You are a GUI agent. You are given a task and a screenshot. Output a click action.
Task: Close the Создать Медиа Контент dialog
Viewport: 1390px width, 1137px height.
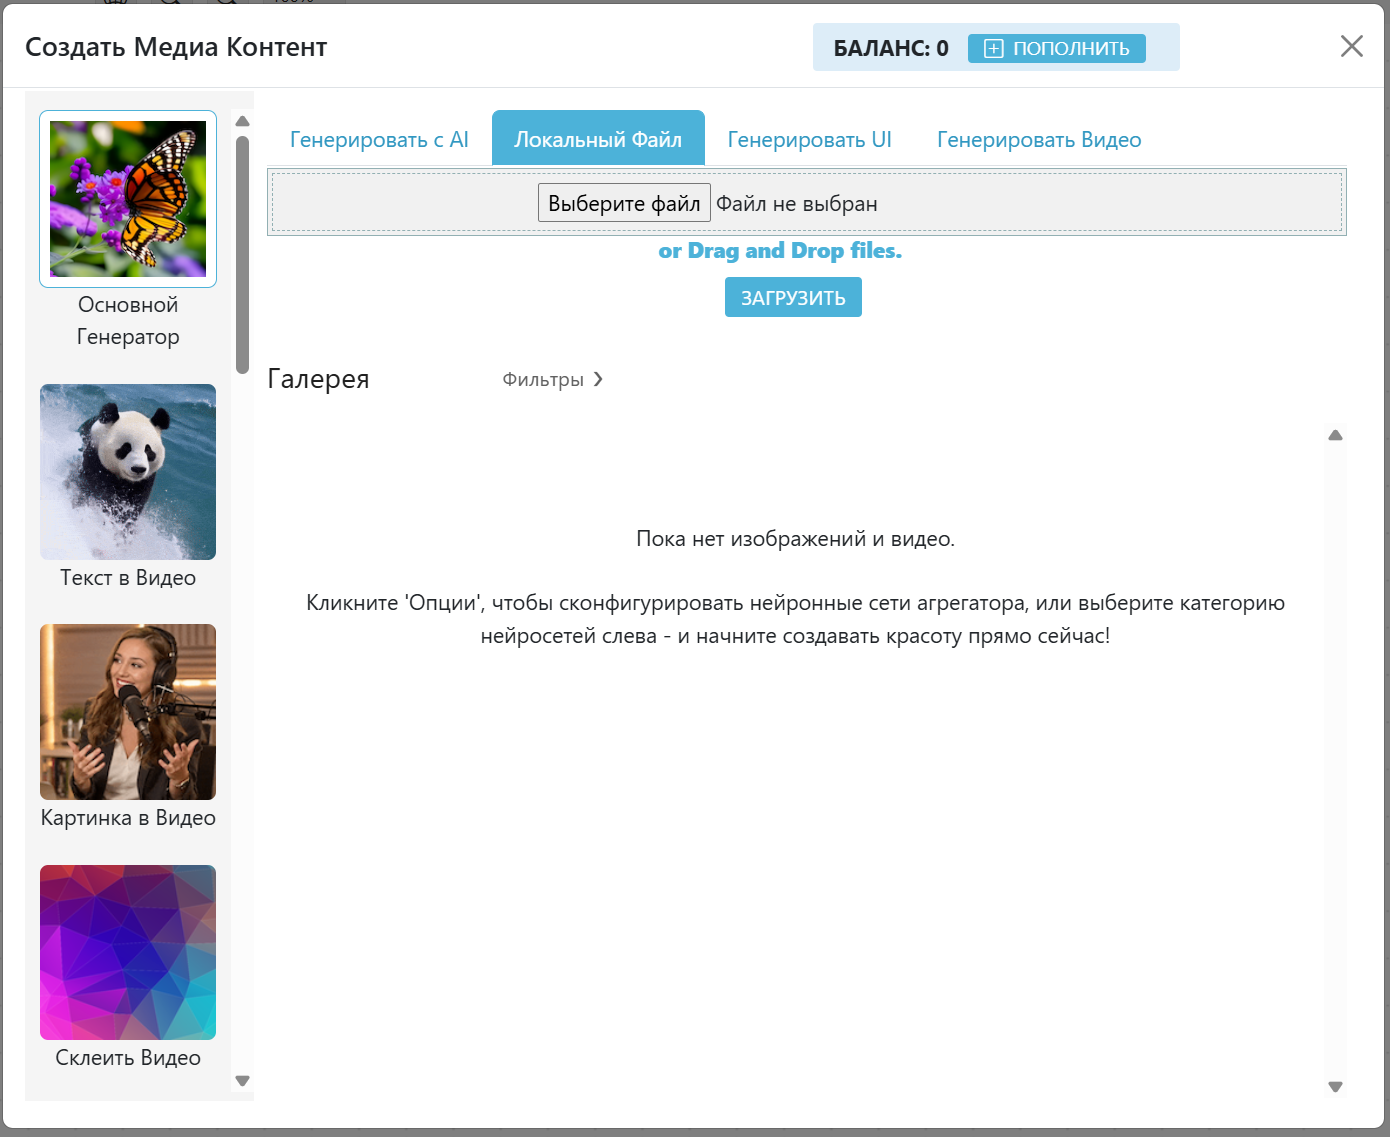[1351, 47]
